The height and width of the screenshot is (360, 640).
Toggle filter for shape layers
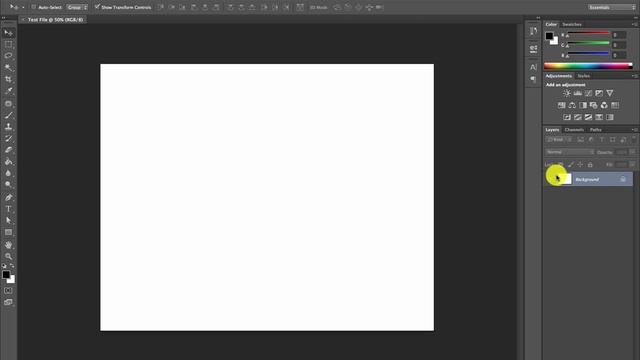(612, 140)
